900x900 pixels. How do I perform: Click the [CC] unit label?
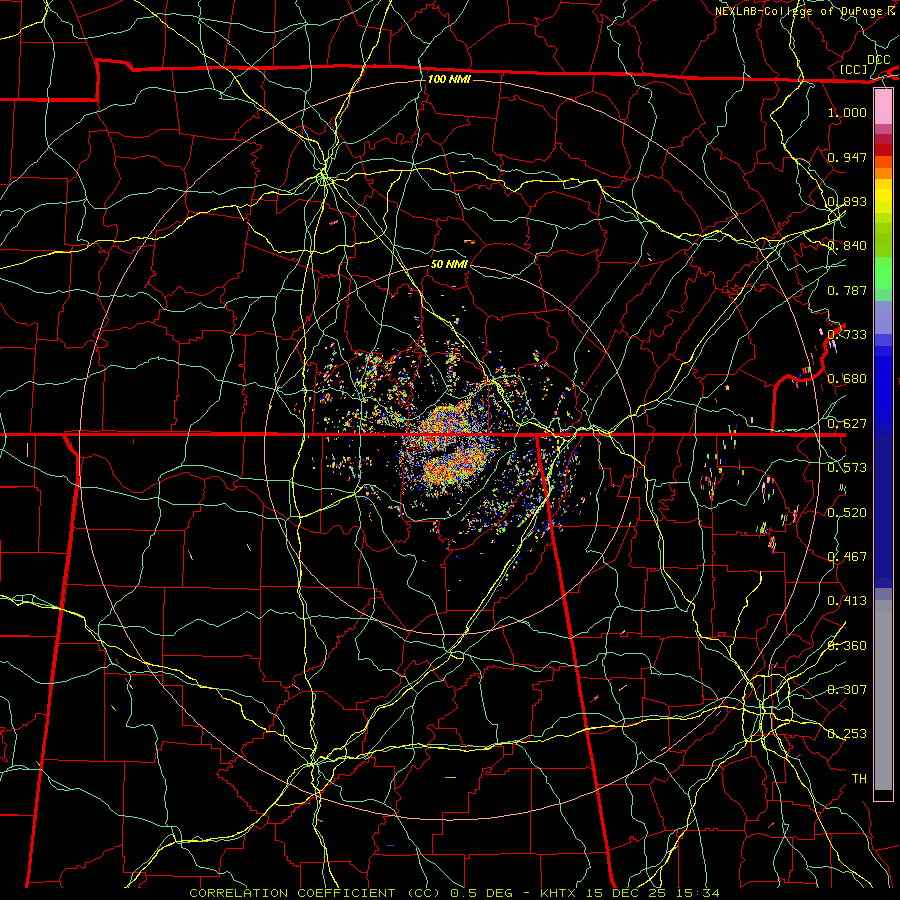(x=854, y=69)
